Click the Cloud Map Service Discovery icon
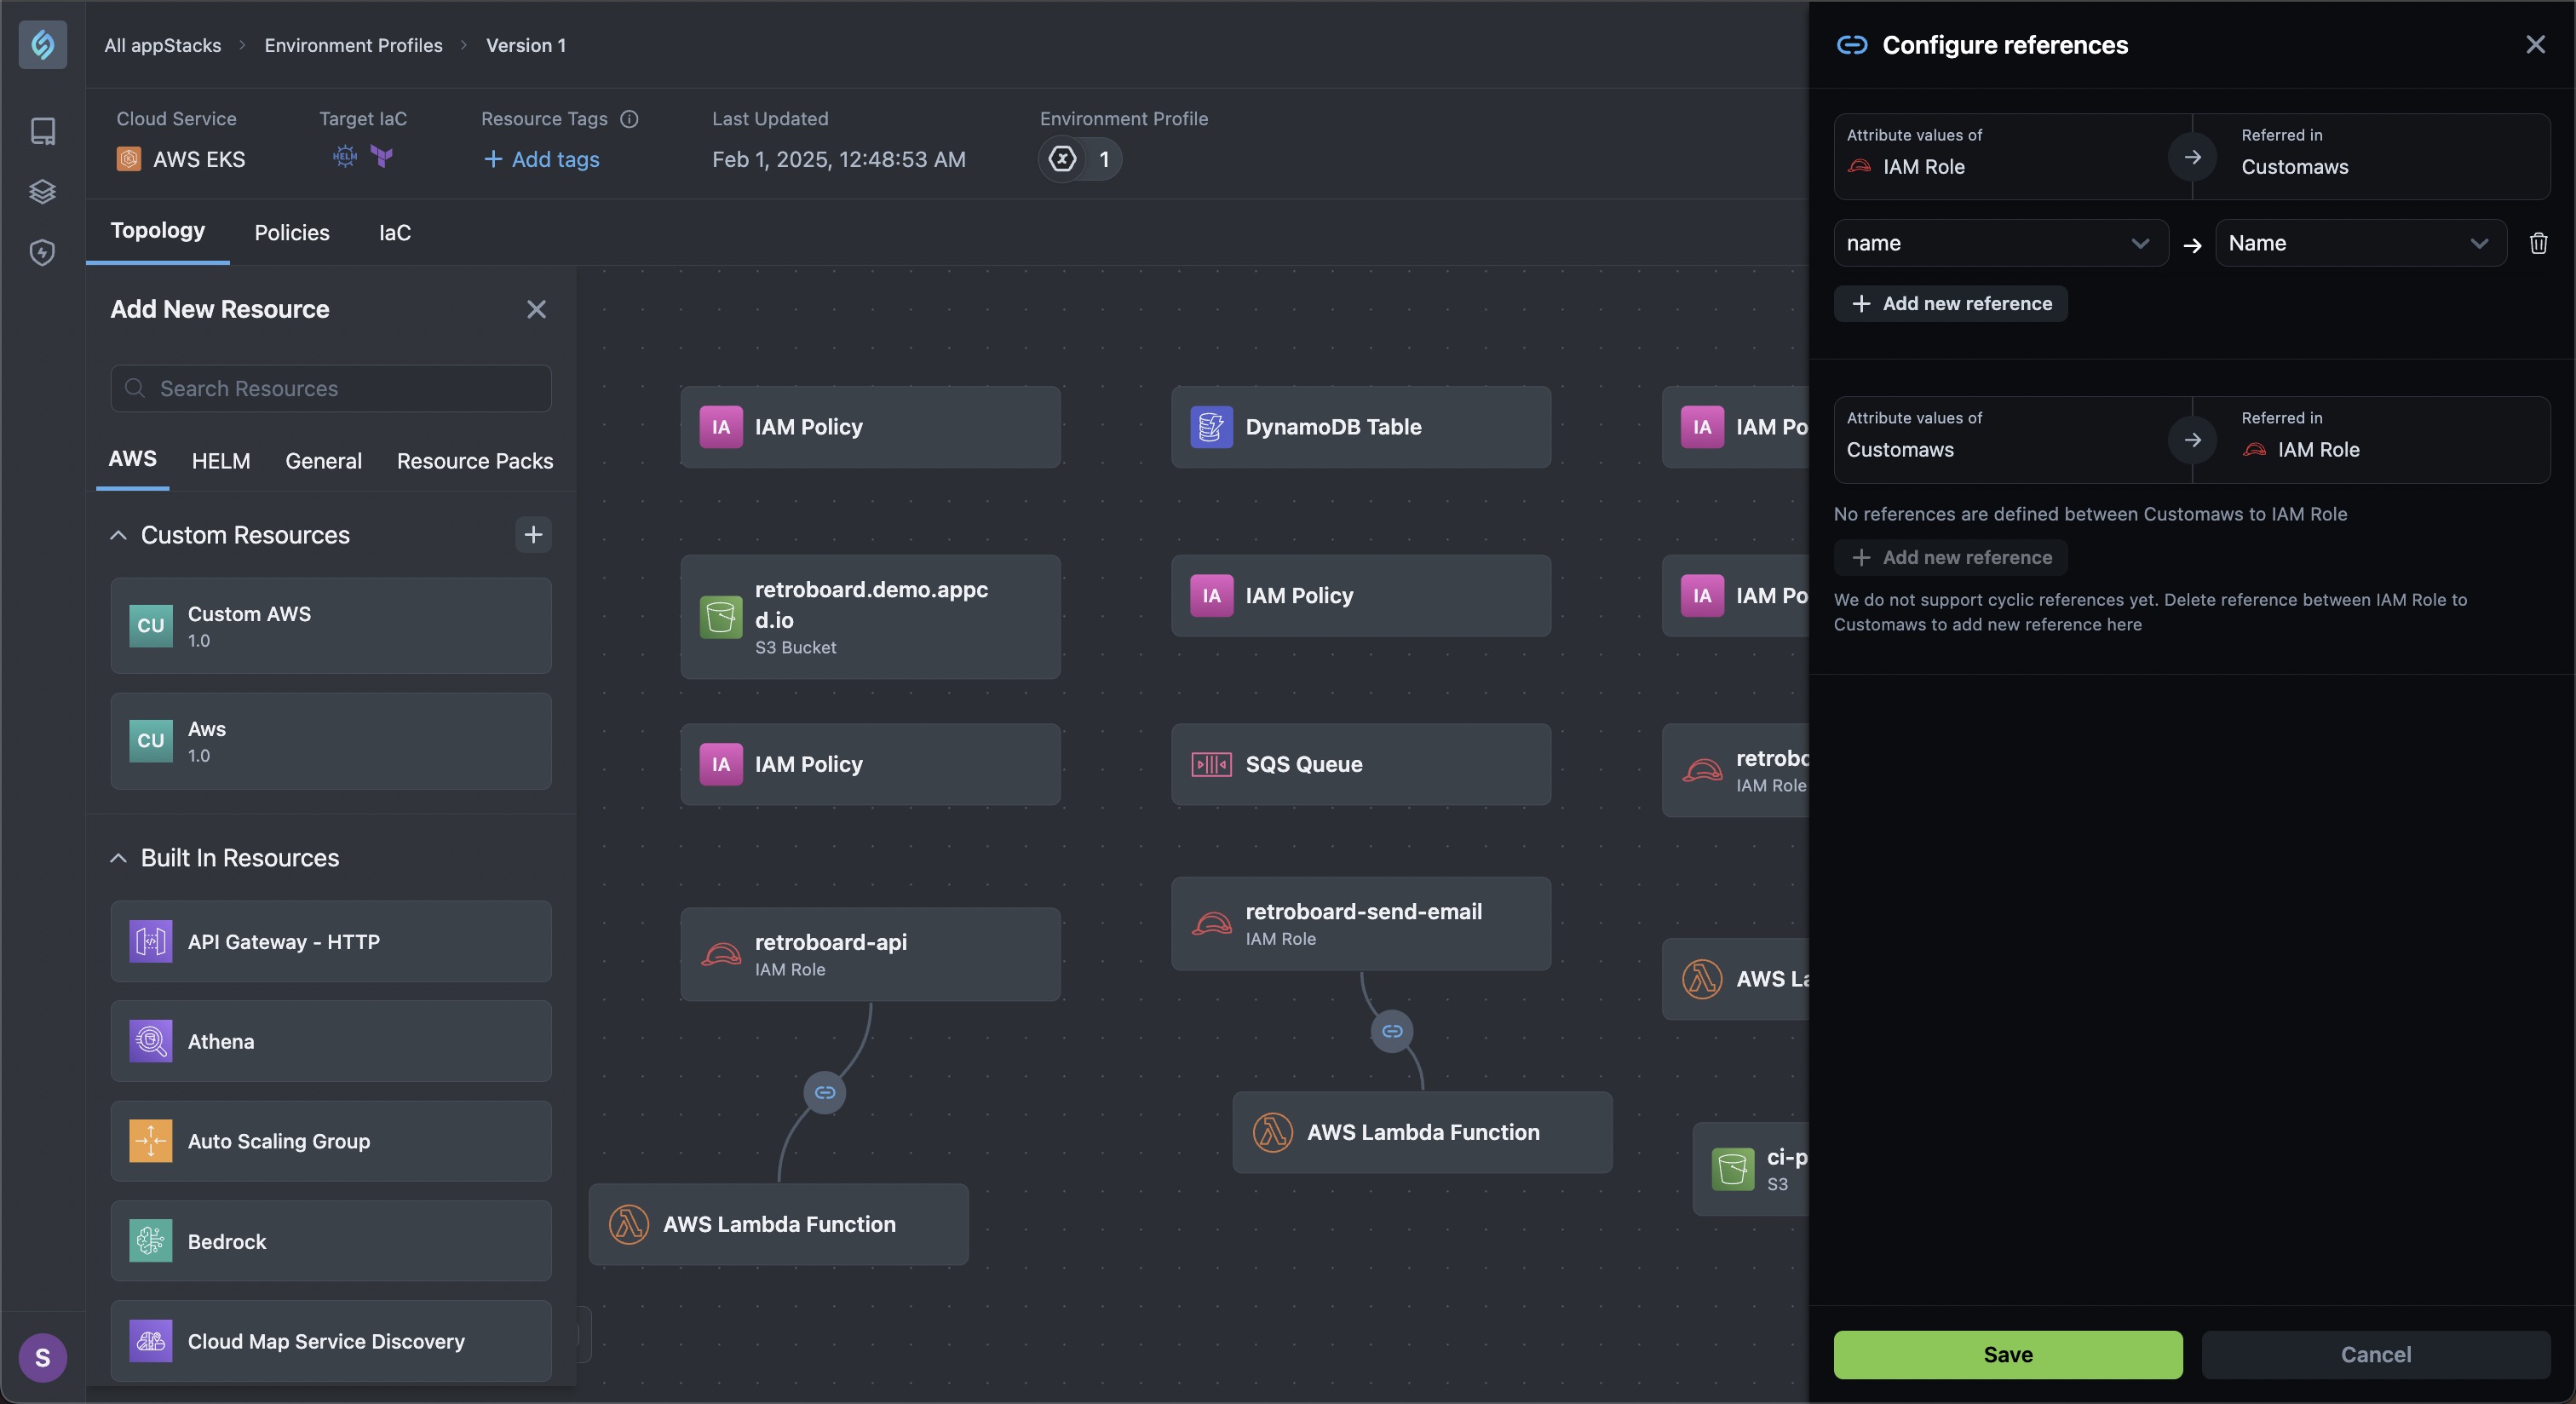This screenshot has height=1404, width=2576. [151, 1341]
